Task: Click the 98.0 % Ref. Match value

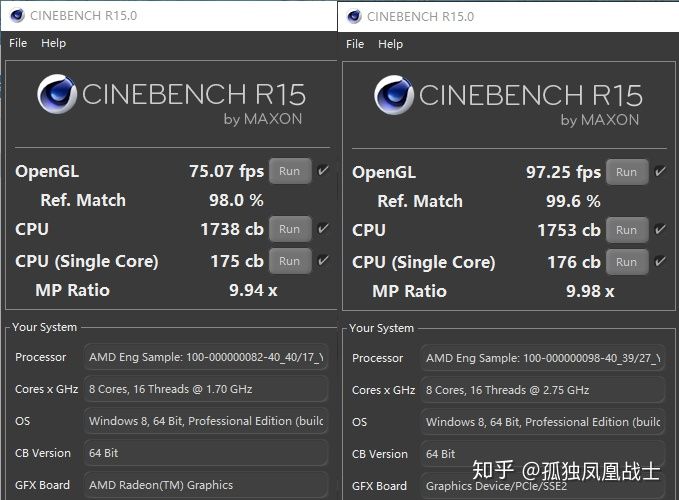Action: [x=236, y=200]
